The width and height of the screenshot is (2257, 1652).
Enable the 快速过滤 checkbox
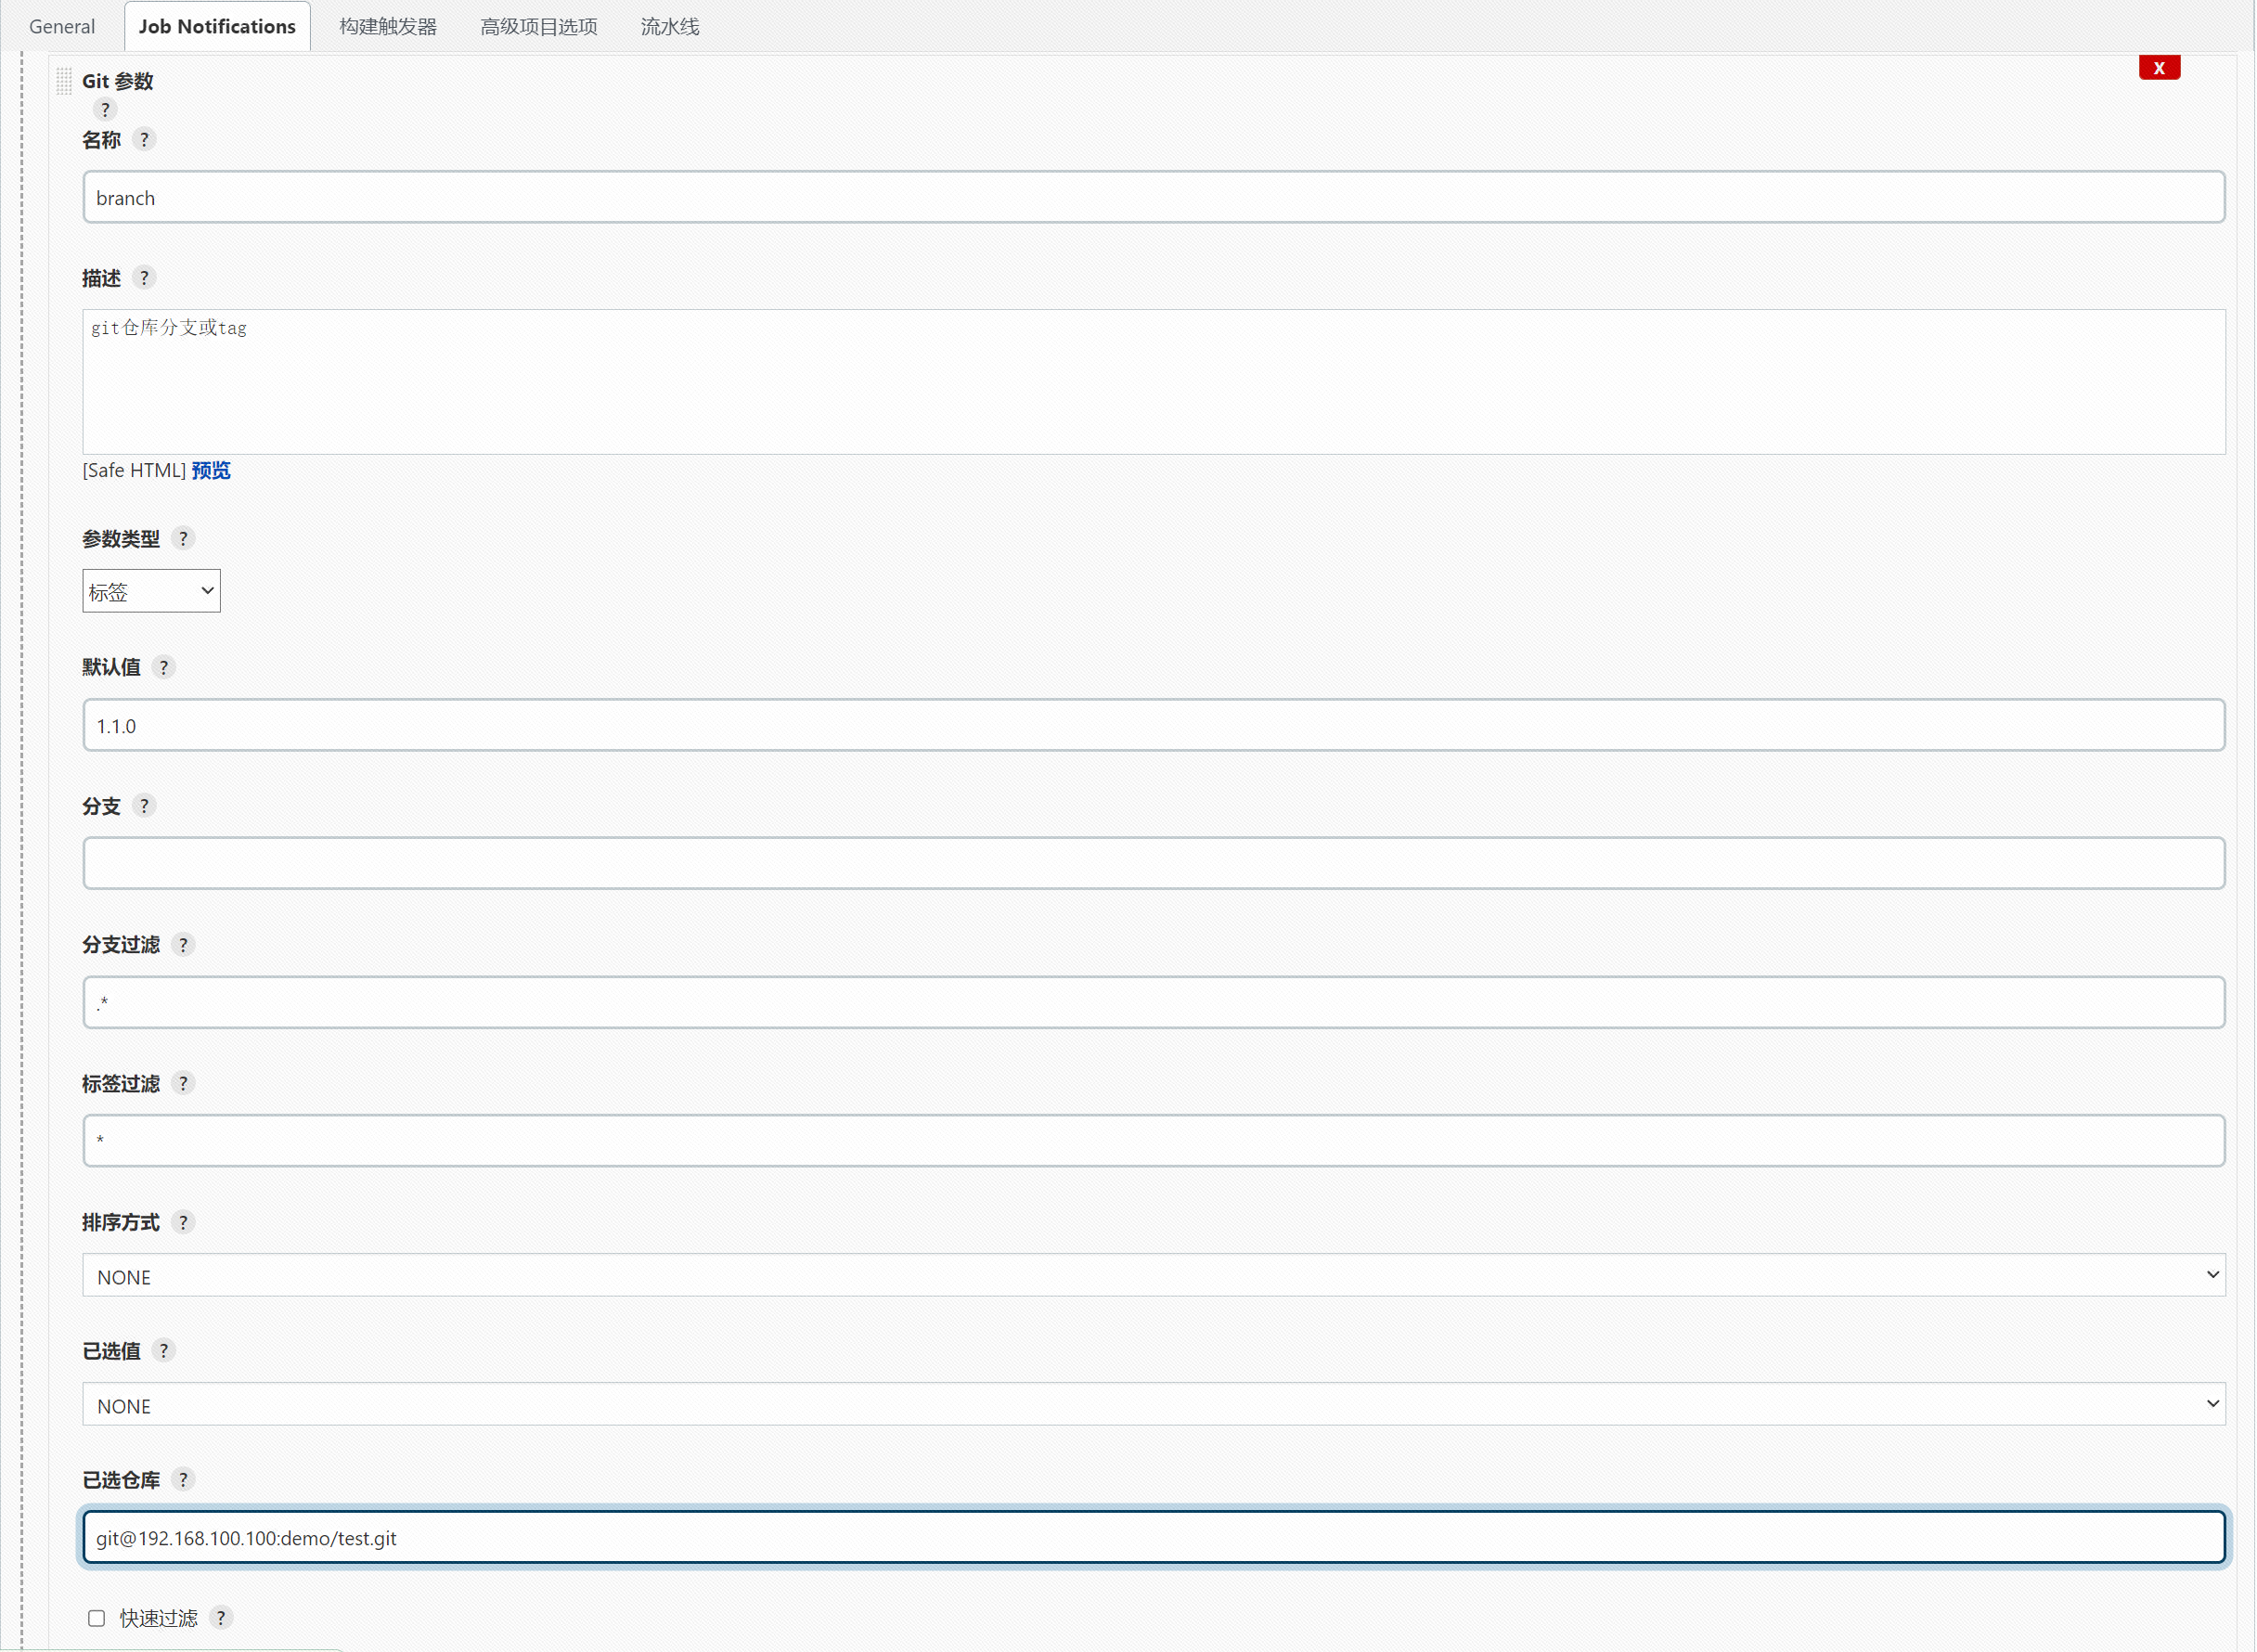pos(96,1618)
